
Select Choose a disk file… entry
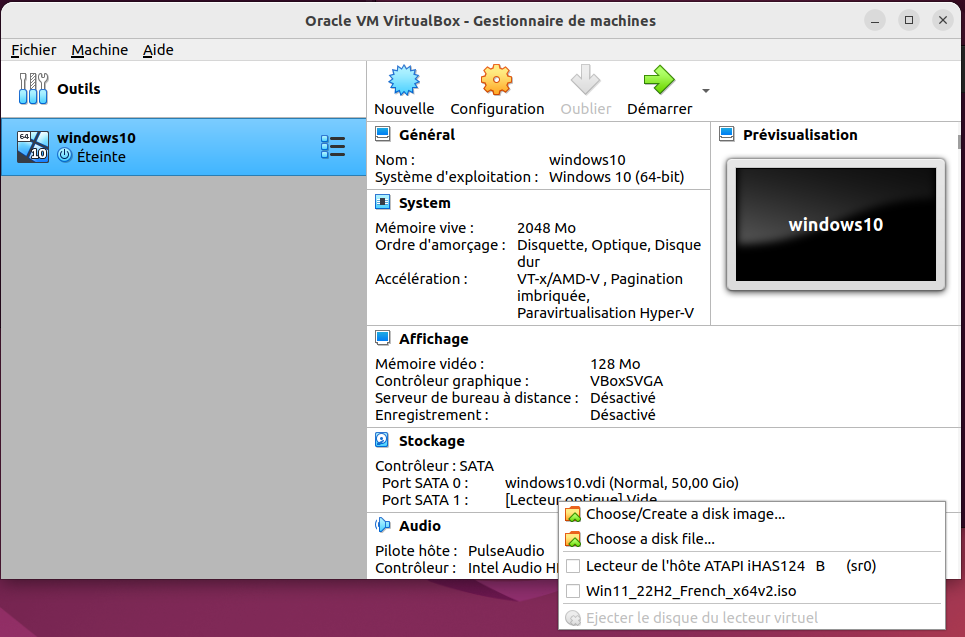[751, 539]
